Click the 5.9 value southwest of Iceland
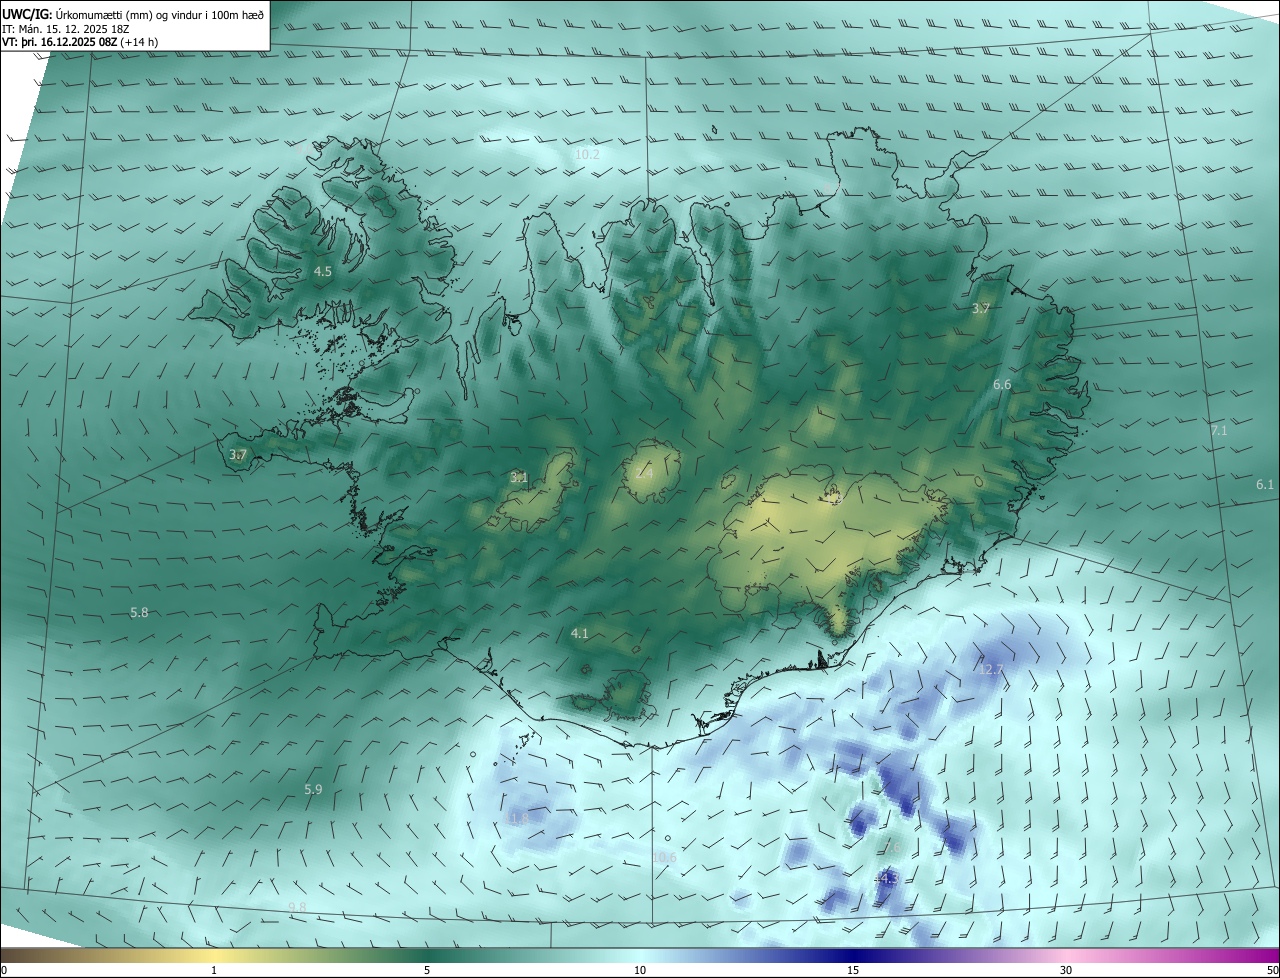 click(313, 789)
